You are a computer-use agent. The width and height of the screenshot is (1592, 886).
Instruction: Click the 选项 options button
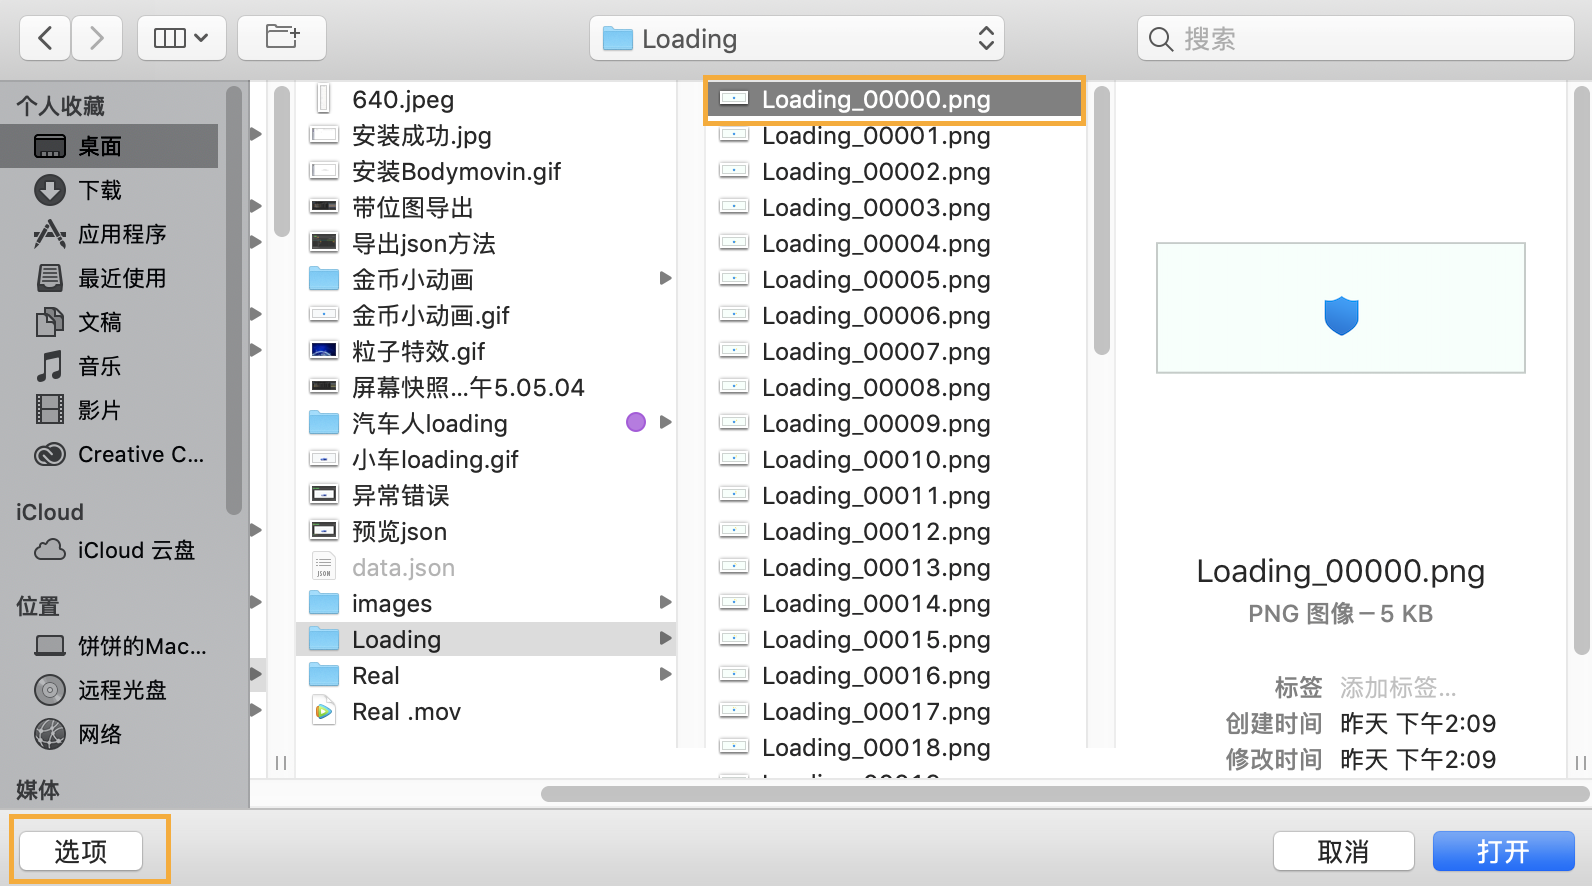coord(81,851)
